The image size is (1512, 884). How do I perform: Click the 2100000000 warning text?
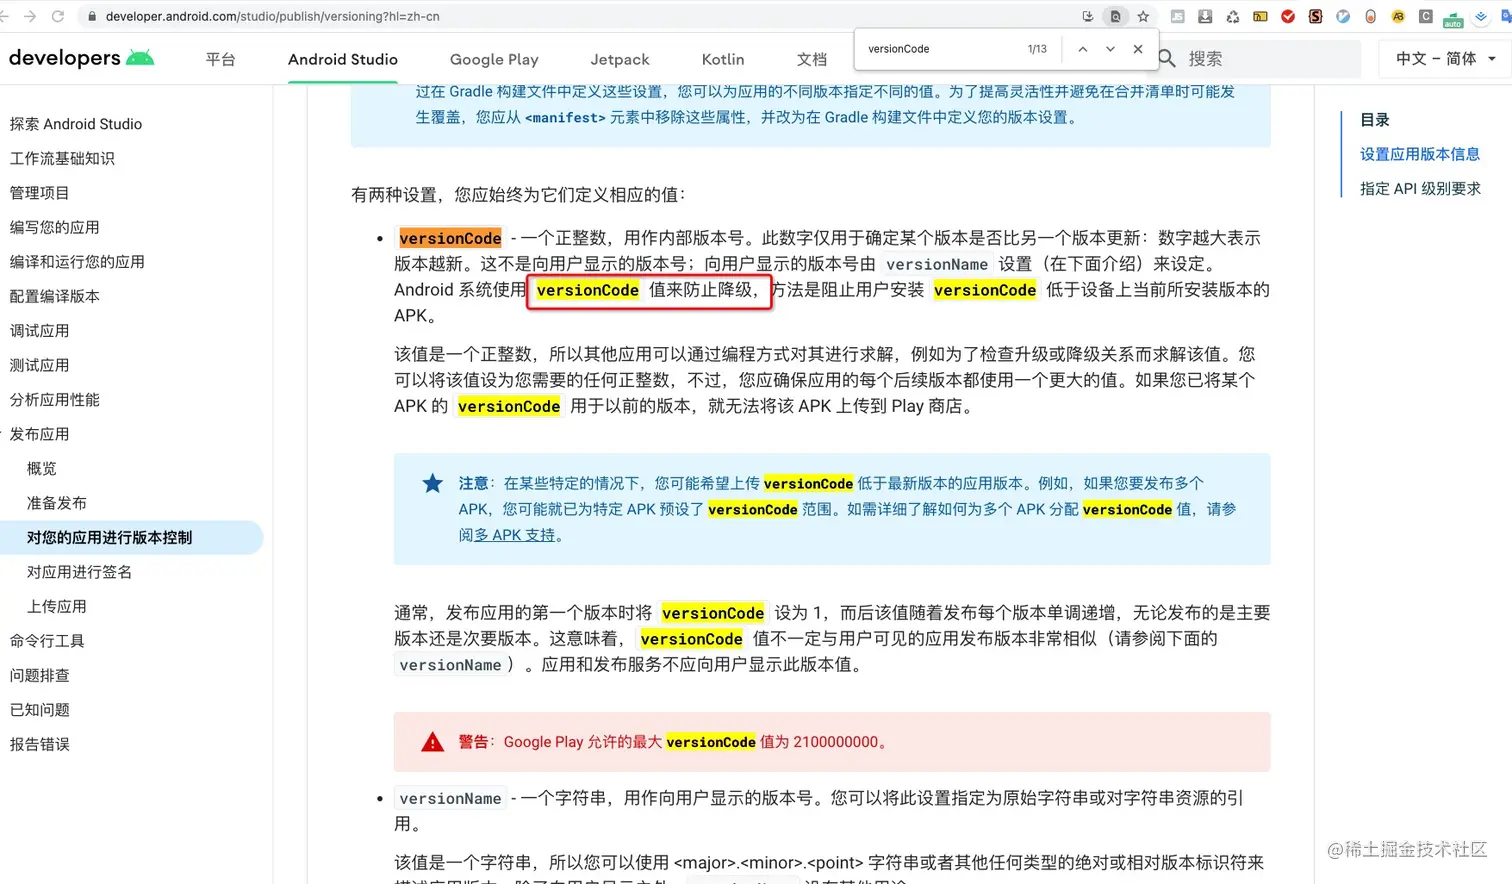pyautogui.click(x=836, y=742)
